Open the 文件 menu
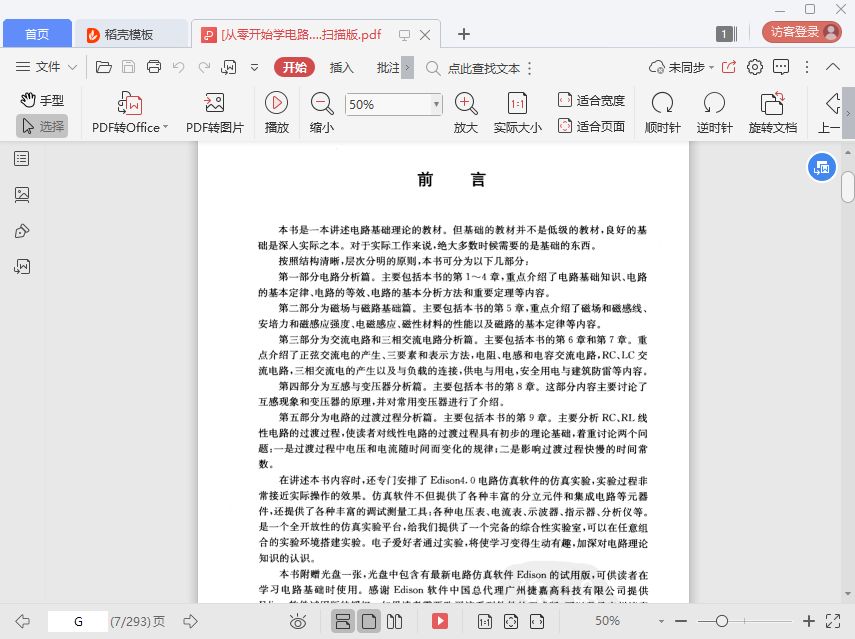The width and height of the screenshot is (855, 639). tap(46, 67)
